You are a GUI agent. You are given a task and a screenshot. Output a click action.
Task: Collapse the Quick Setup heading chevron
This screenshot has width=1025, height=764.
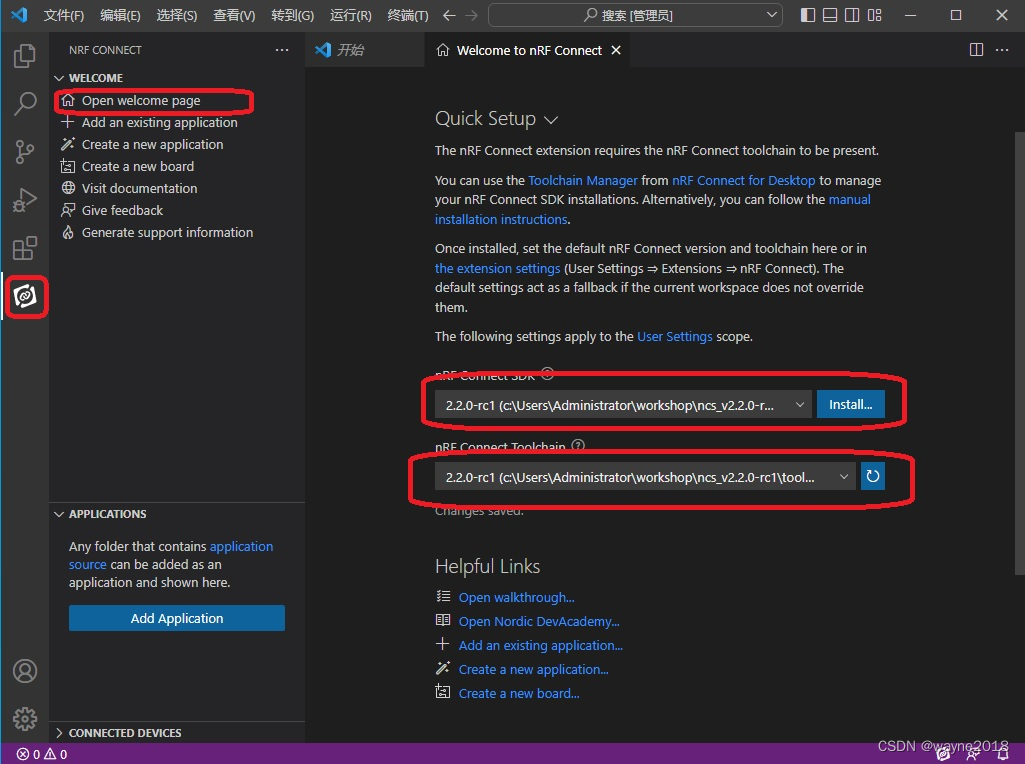click(551, 120)
